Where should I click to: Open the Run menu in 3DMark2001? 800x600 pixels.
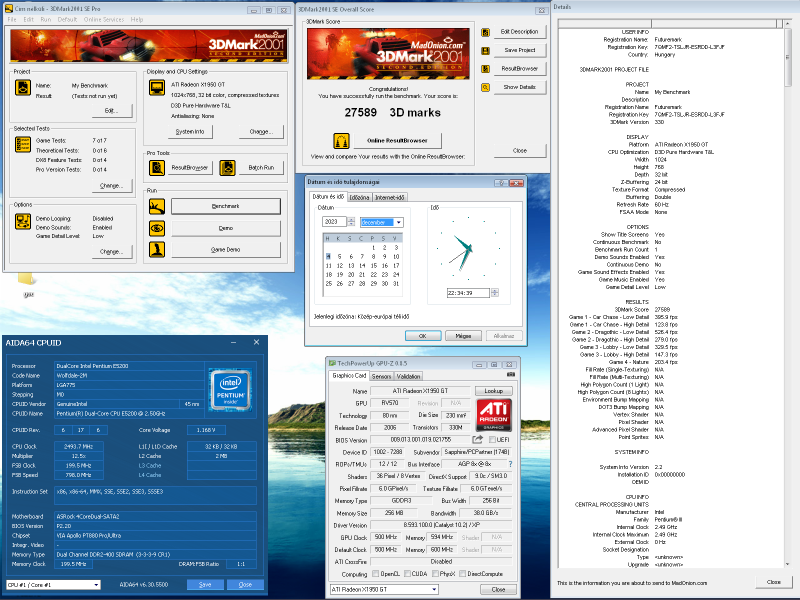pyautogui.click(x=46, y=19)
